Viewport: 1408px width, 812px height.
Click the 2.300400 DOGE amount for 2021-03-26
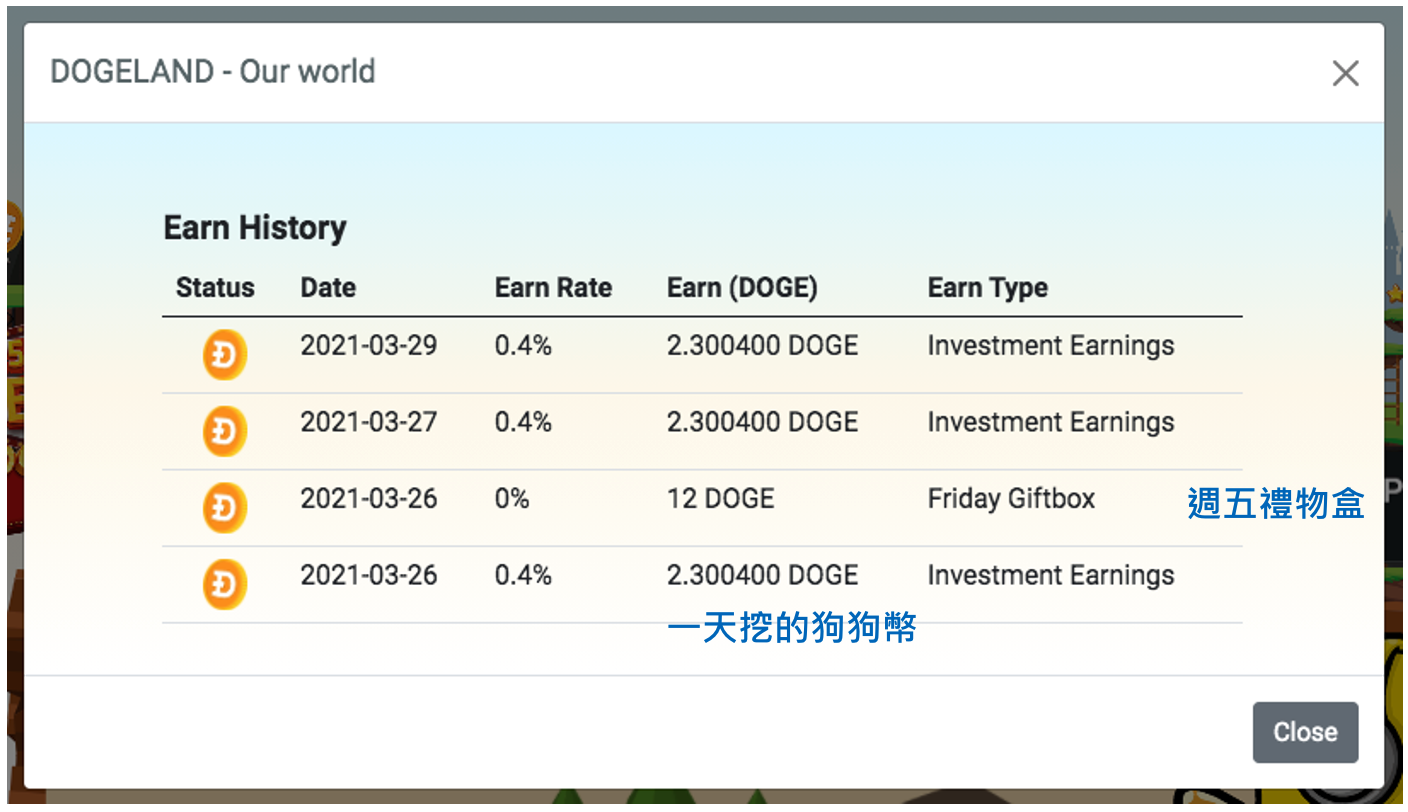point(762,575)
